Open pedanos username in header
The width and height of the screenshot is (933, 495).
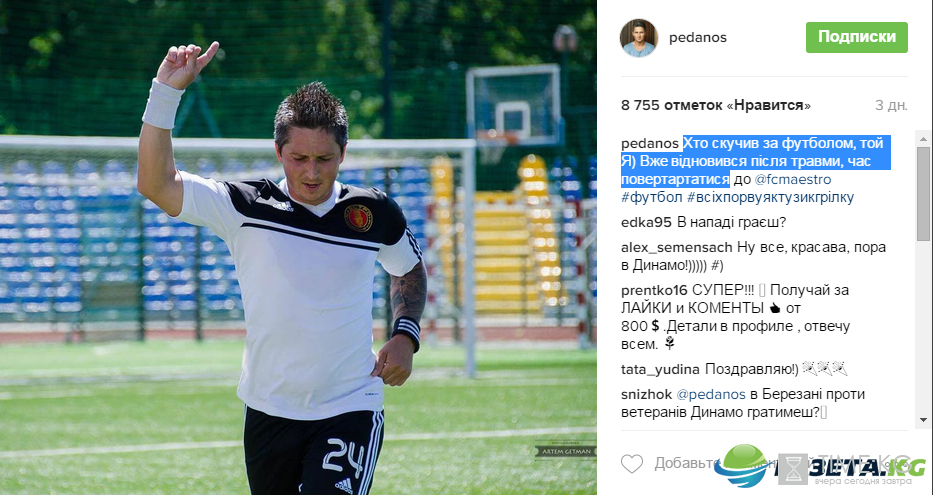pos(698,37)
